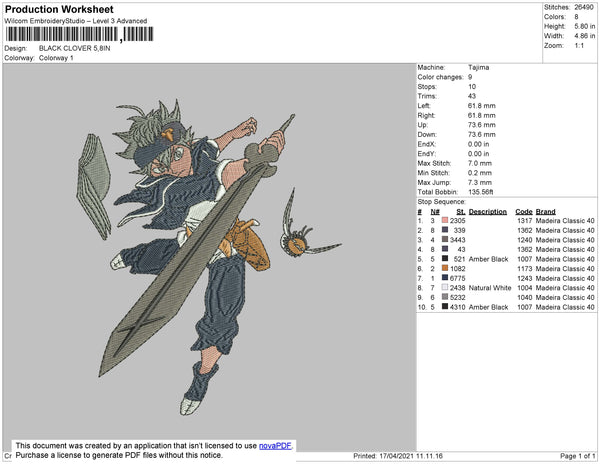600x464 pixels.
Task: Click the Max Stitch value '7.0 mm'
Action: coord(479,163)
